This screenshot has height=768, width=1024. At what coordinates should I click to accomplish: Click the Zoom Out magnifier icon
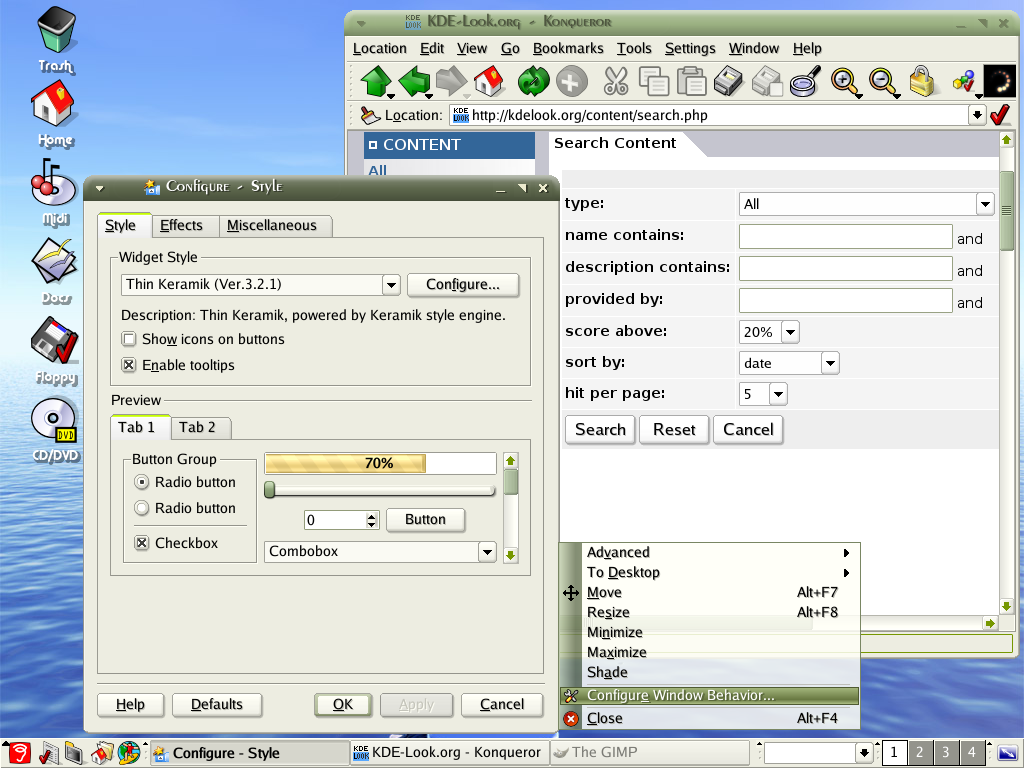(884, 82)
